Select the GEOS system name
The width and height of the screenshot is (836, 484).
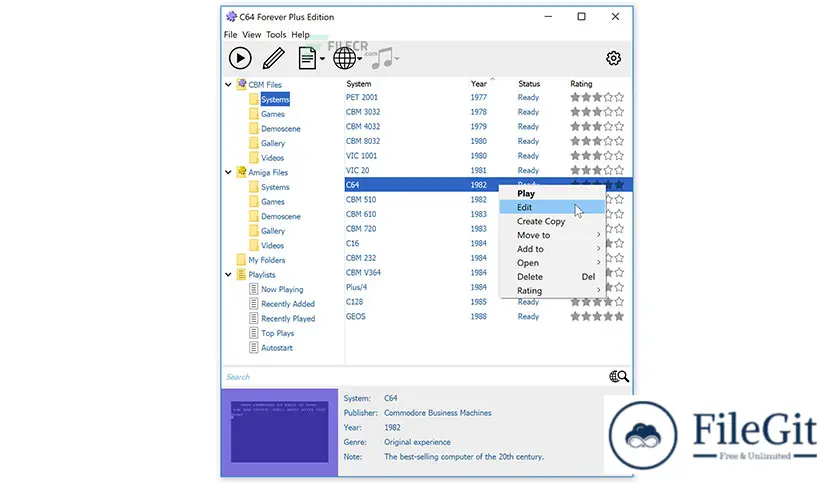coord(356,316)
